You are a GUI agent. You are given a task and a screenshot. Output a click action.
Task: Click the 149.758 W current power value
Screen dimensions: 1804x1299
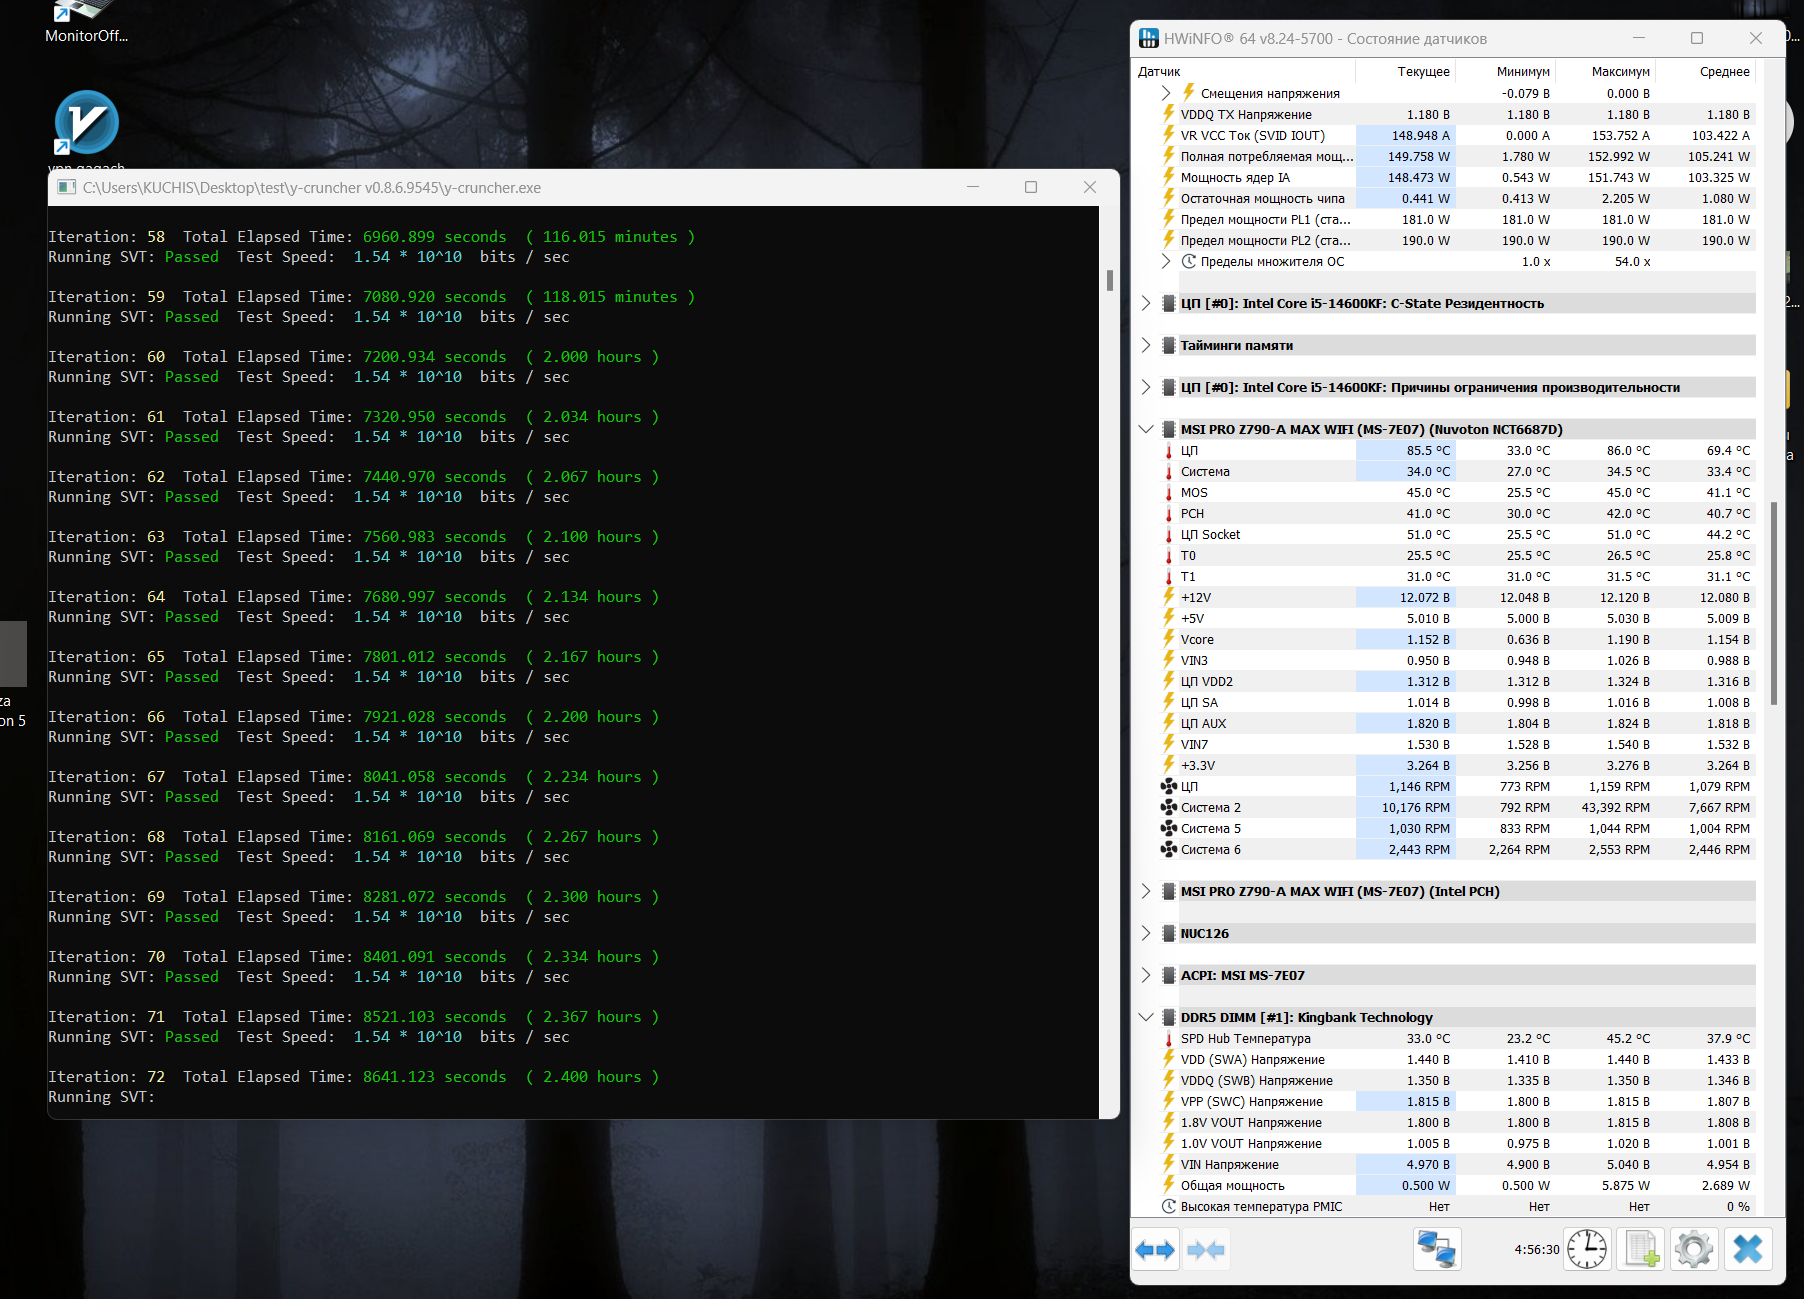click(x=1418, y=156)
